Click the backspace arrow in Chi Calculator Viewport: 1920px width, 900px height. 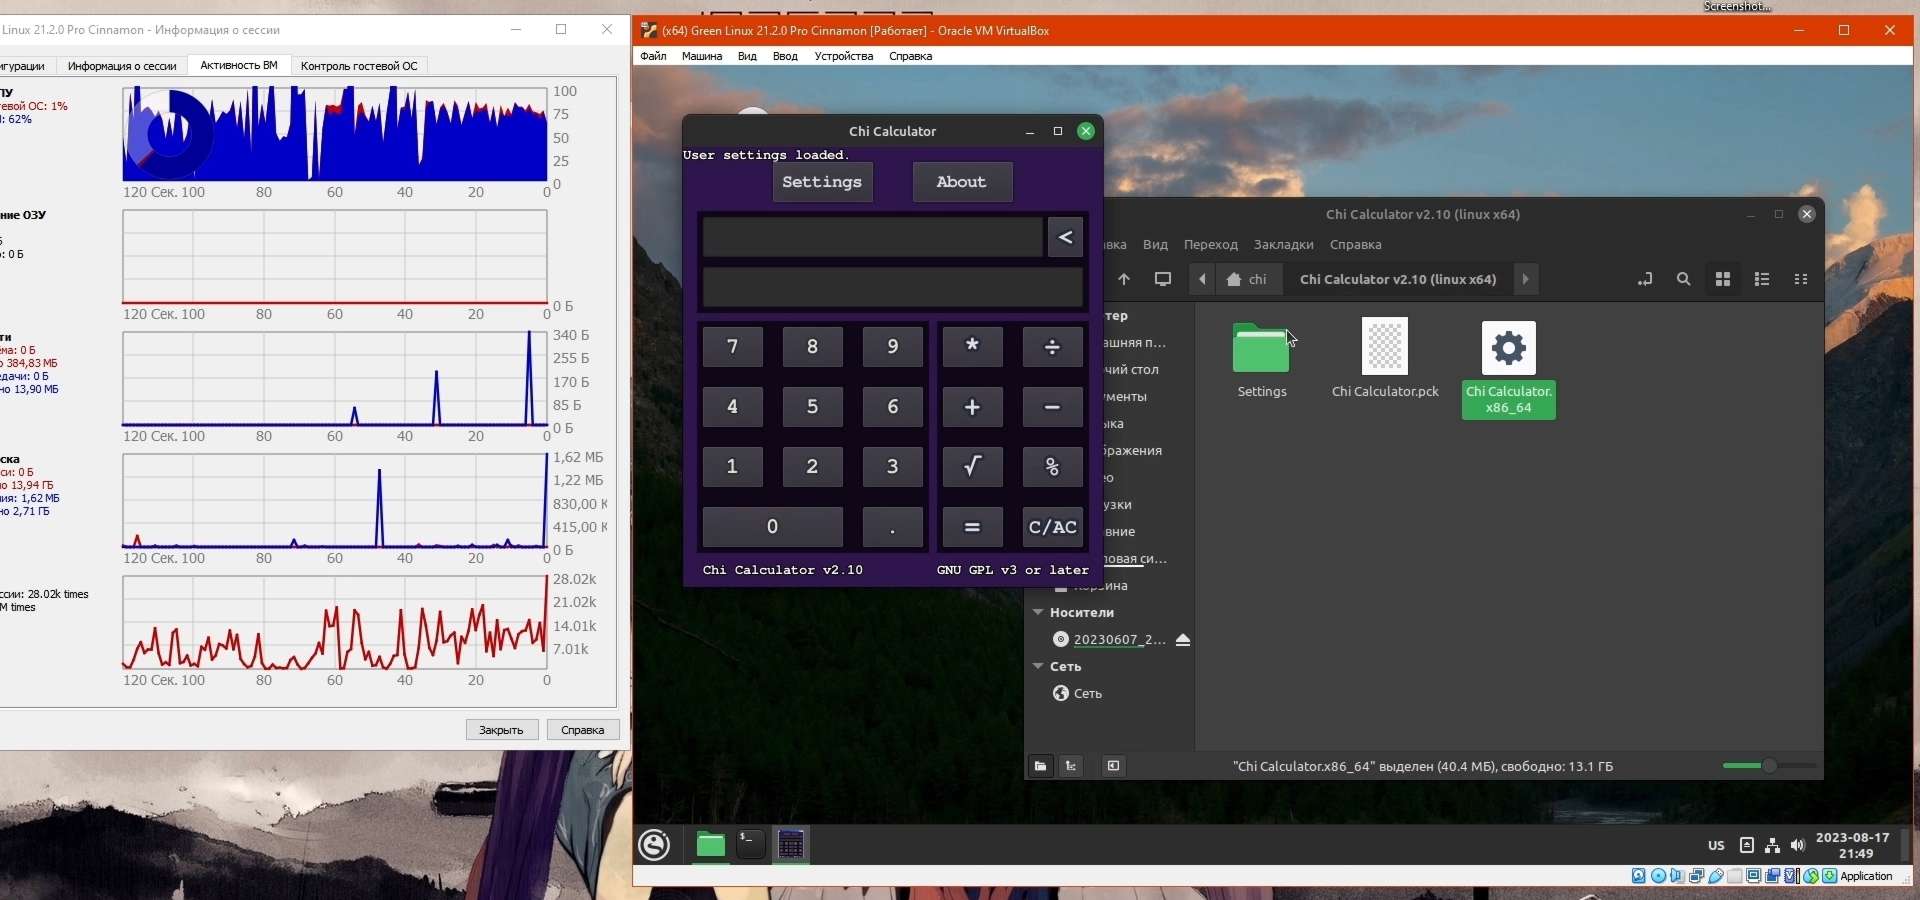pos(1065,238)
